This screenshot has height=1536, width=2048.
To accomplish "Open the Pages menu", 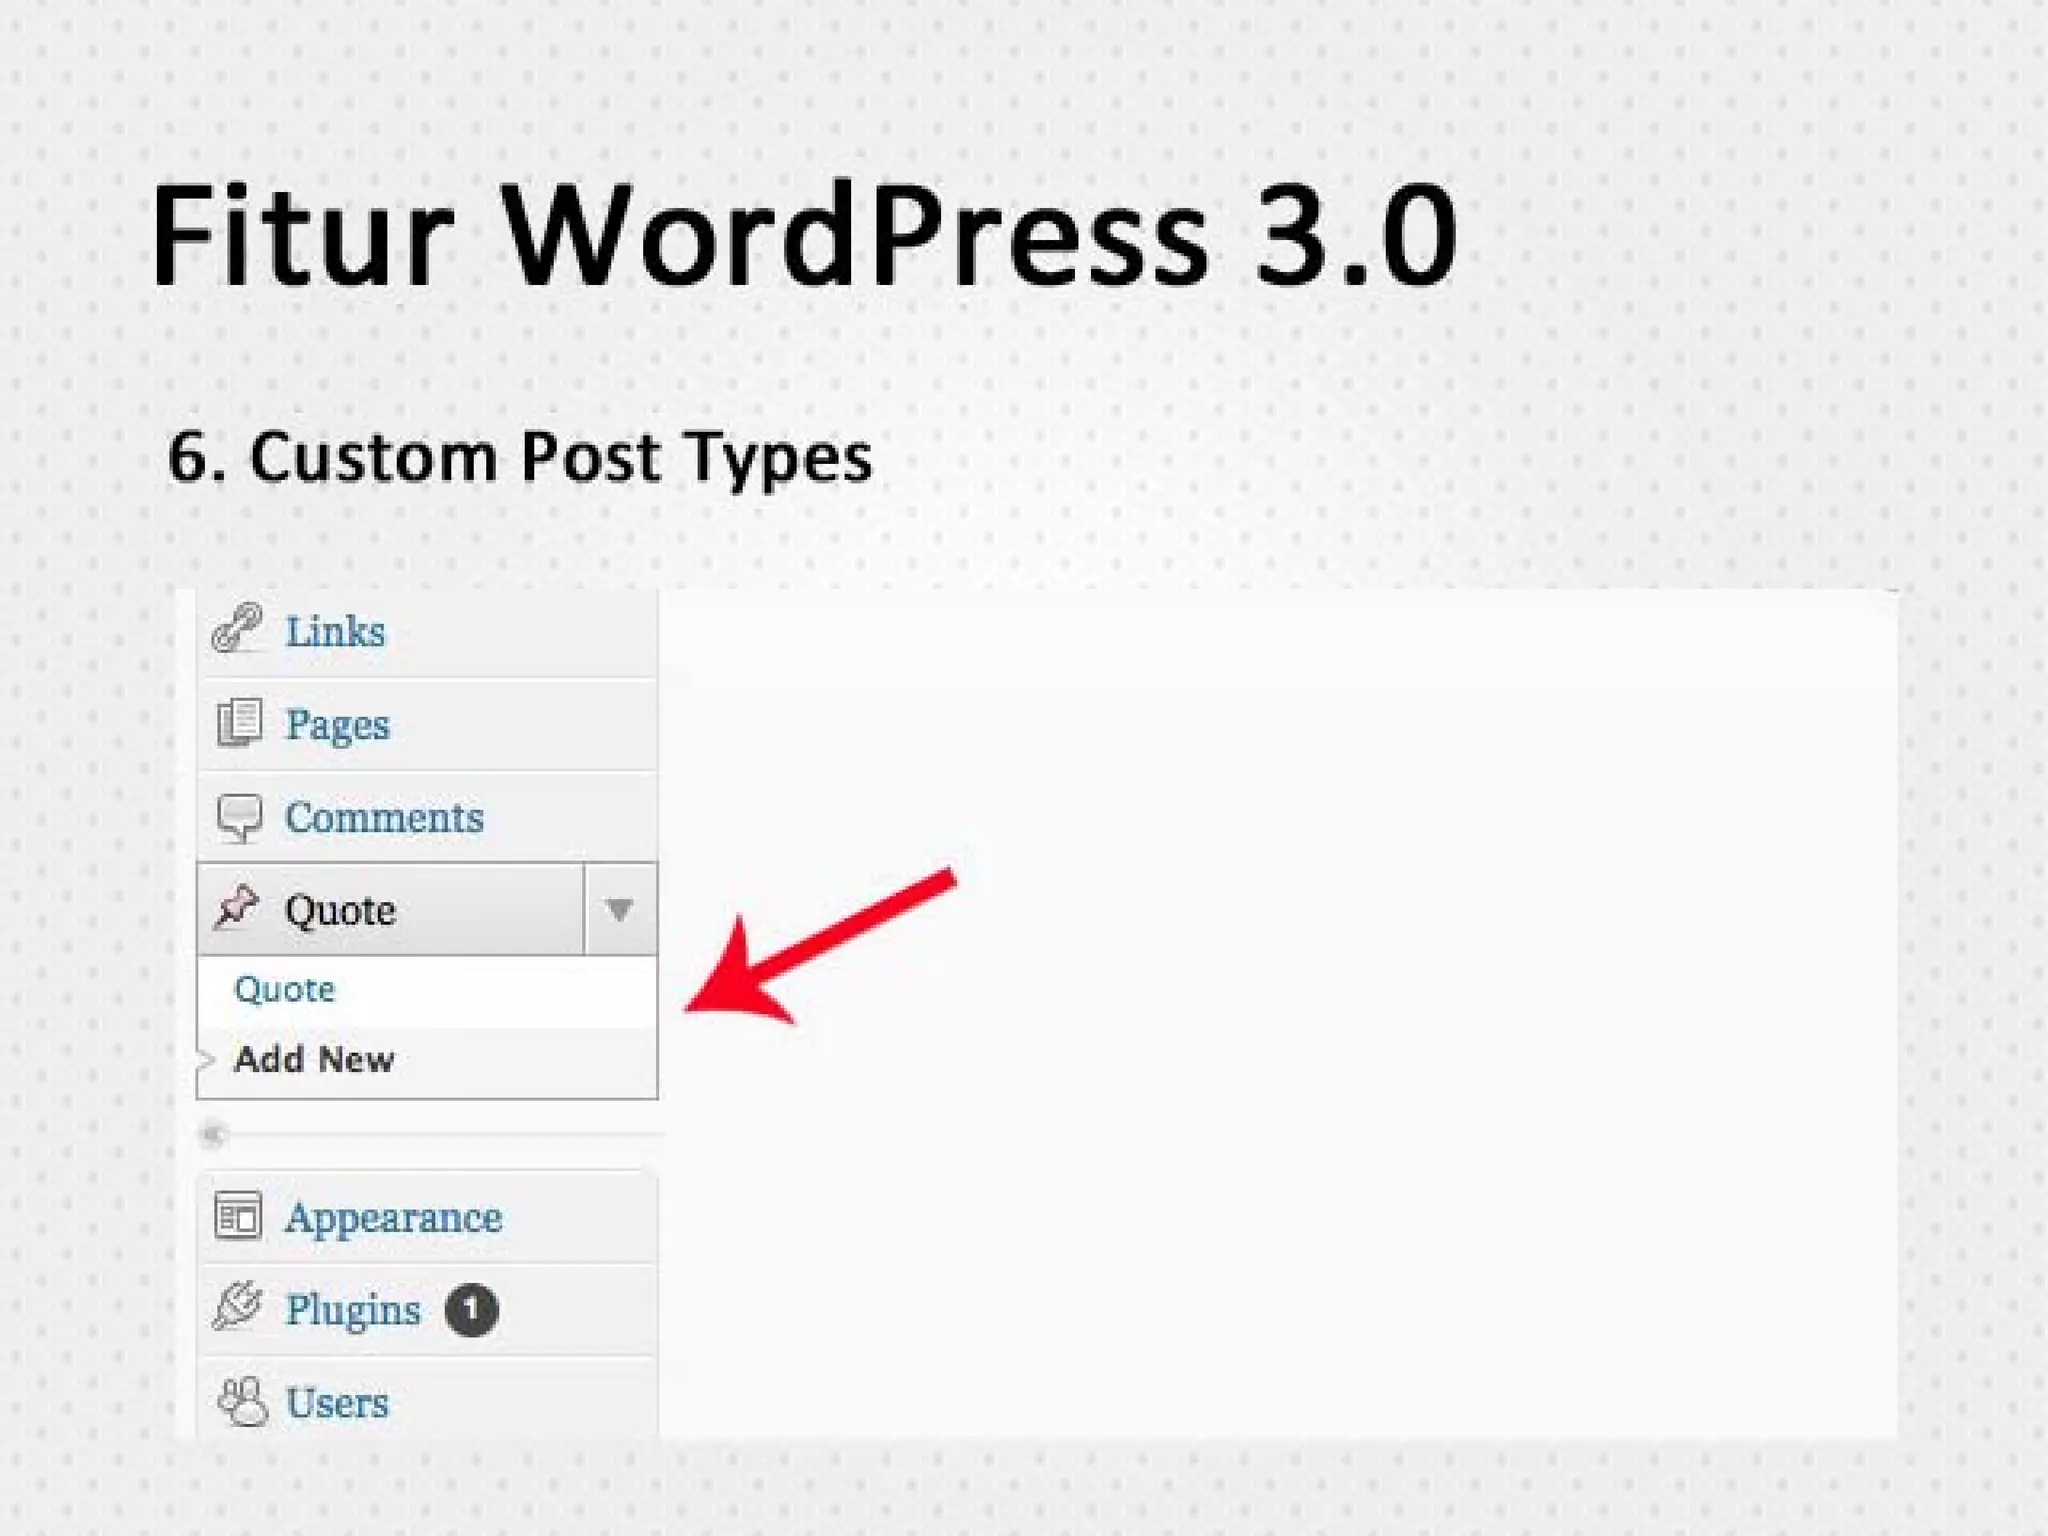I will 337,725.
